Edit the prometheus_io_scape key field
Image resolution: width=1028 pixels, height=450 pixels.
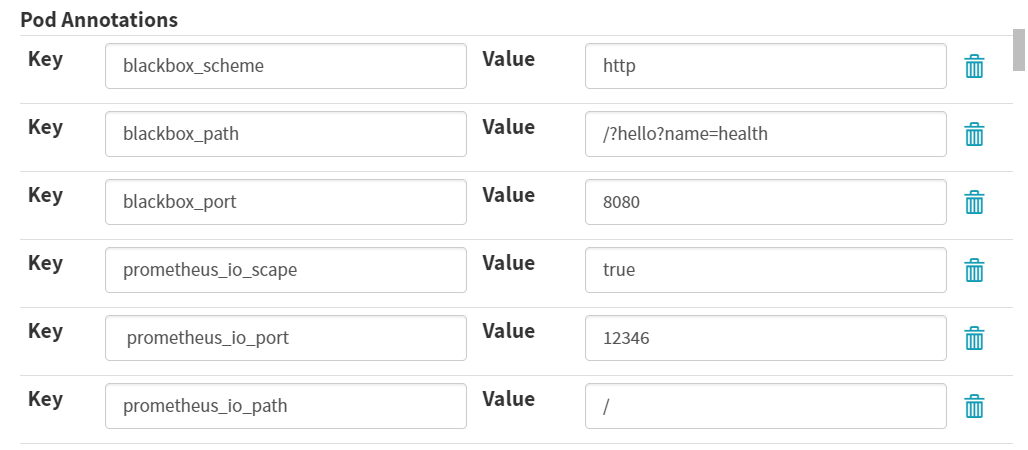click(x=286, y=270)
